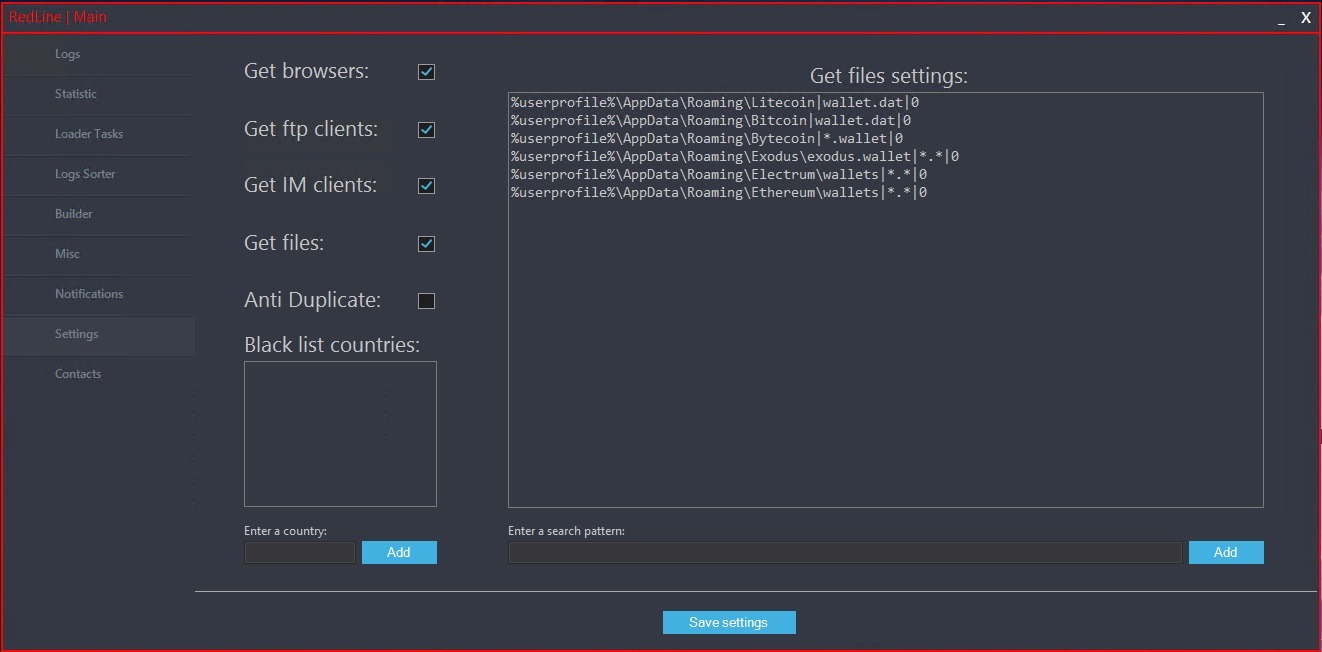Click Add button next to search pattern
Screen dimensions: 1322x652
pyautogui.click(x=1226, y=552)
